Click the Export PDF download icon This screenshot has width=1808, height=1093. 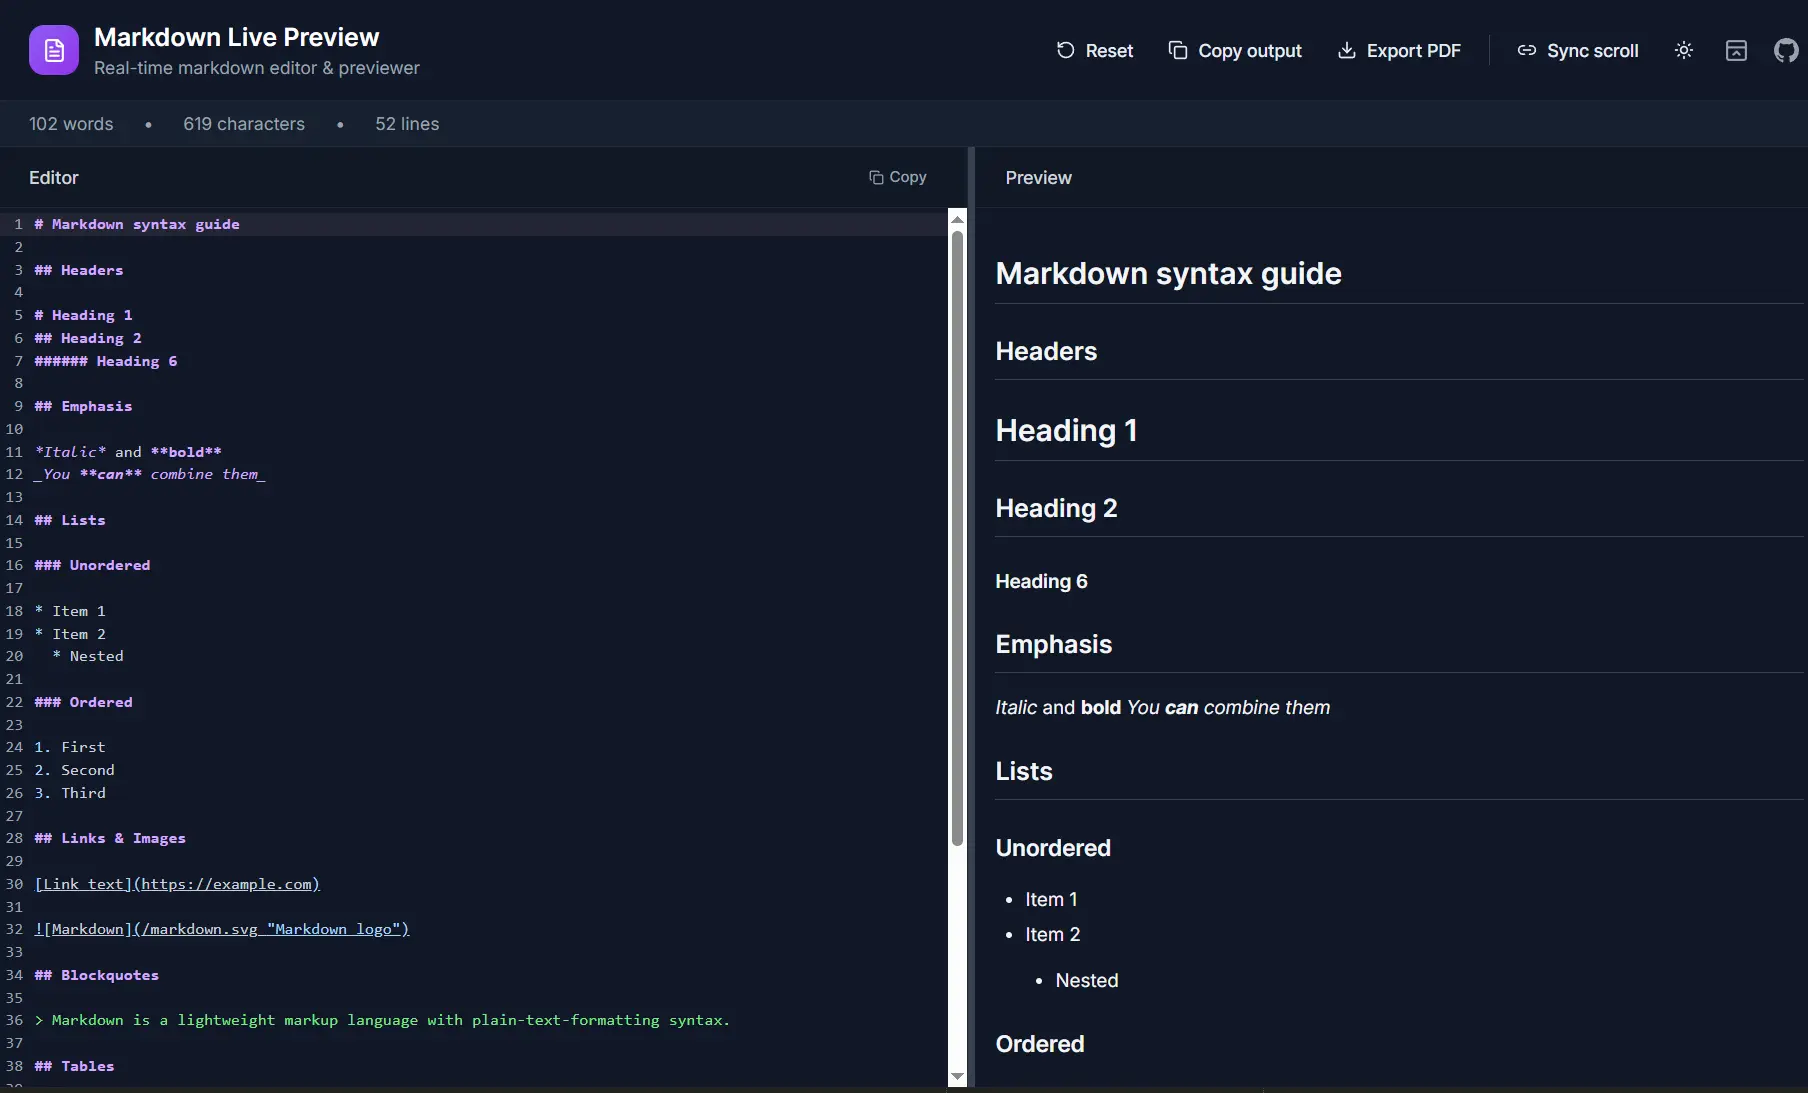coord(1345,50)
